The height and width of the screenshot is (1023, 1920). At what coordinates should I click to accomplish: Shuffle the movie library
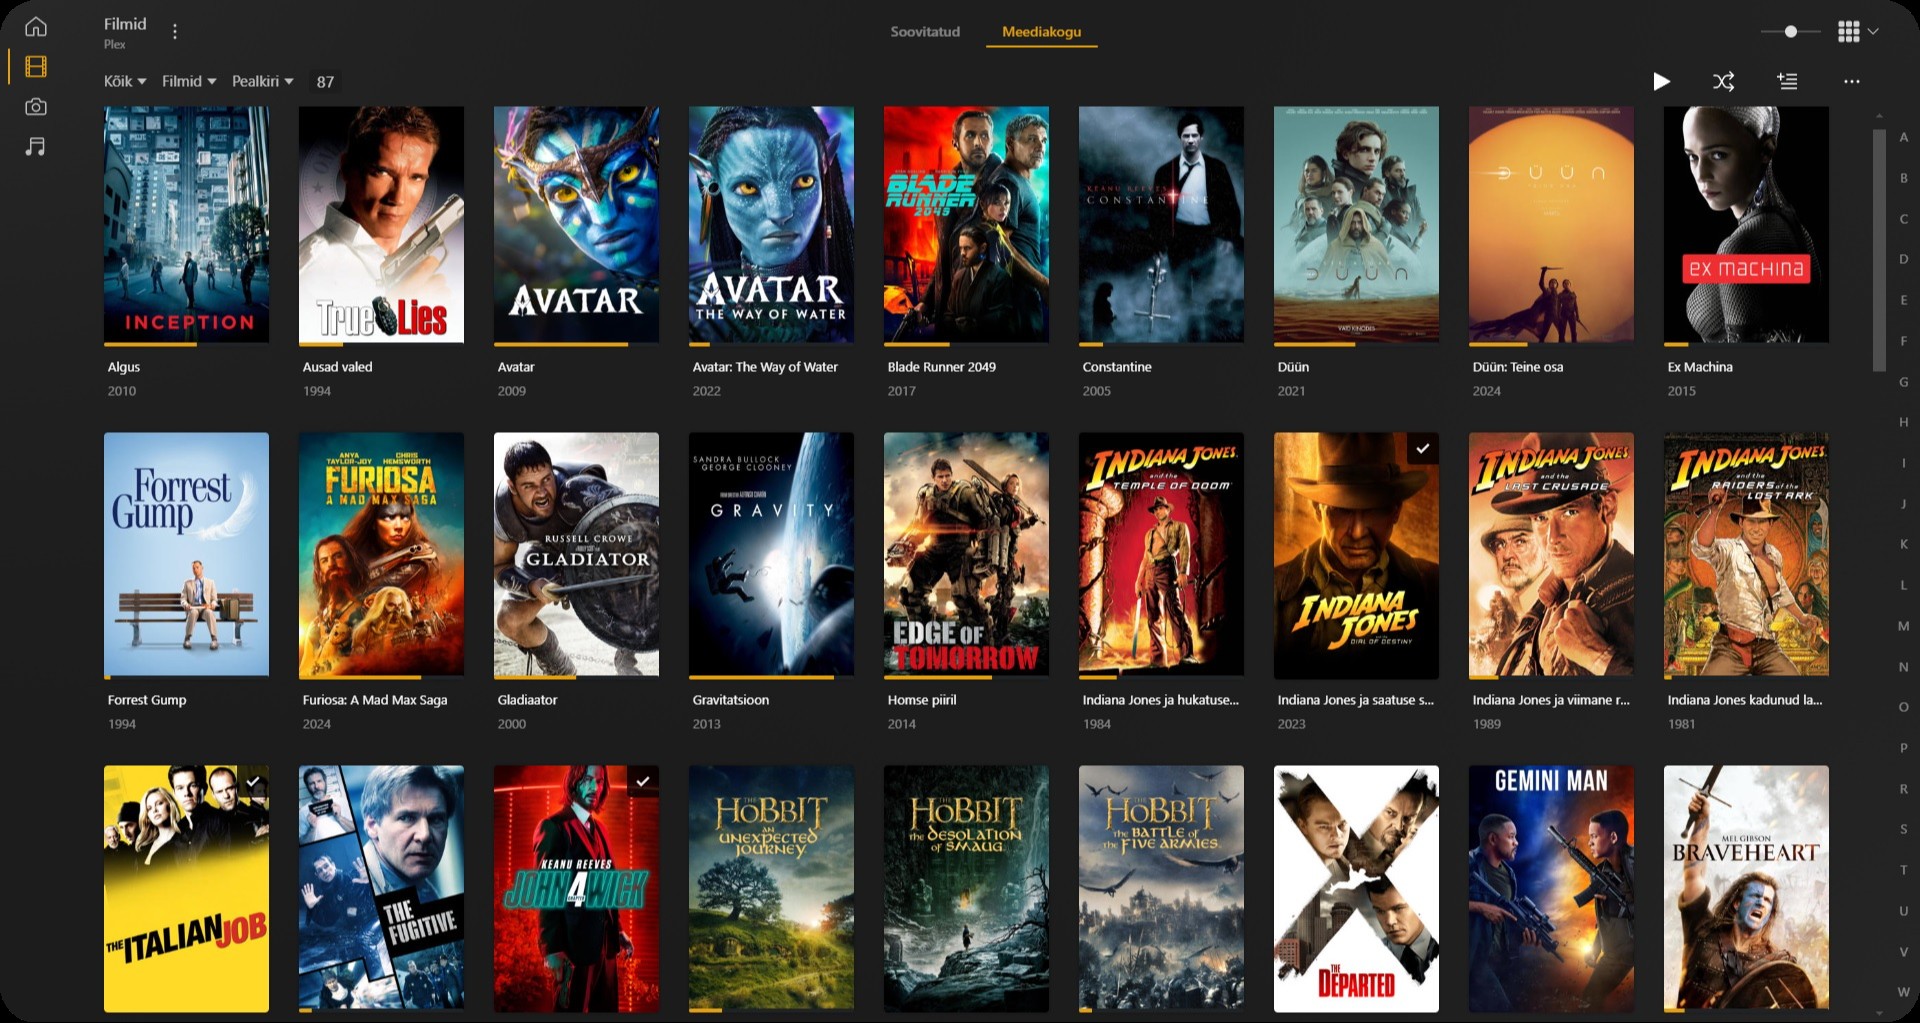point(1723,82)
